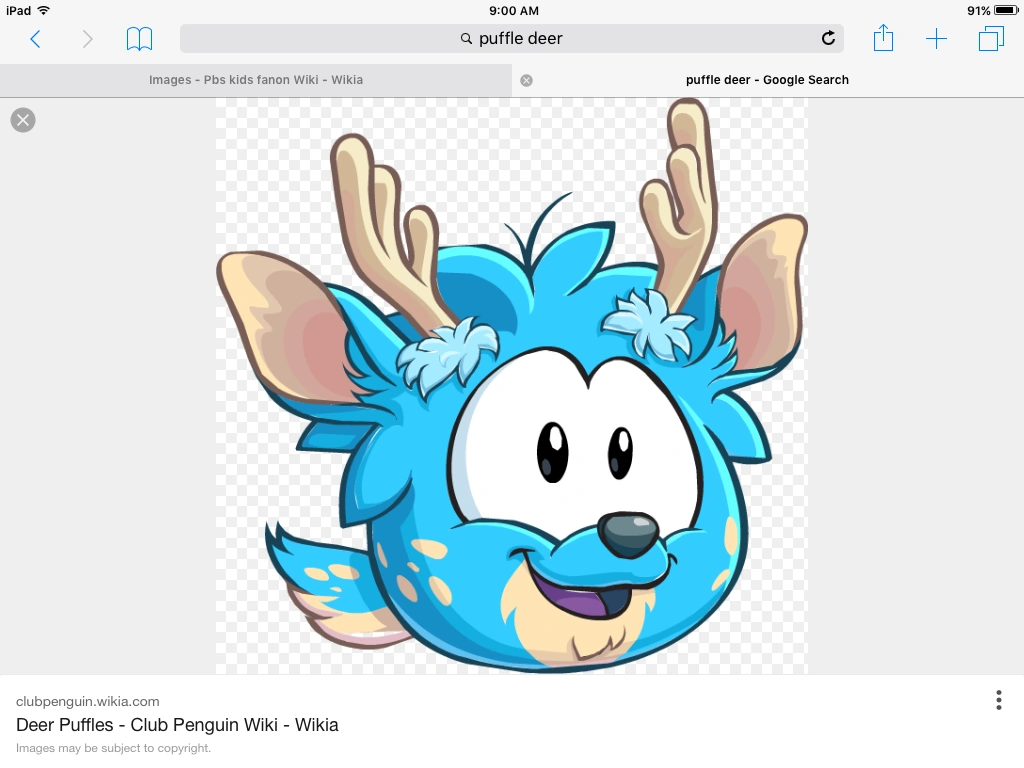The width and height of the screenshot is (1024, 768).
Task: Open the Bookmarks sidebar icon
Action: pos(139,38)
